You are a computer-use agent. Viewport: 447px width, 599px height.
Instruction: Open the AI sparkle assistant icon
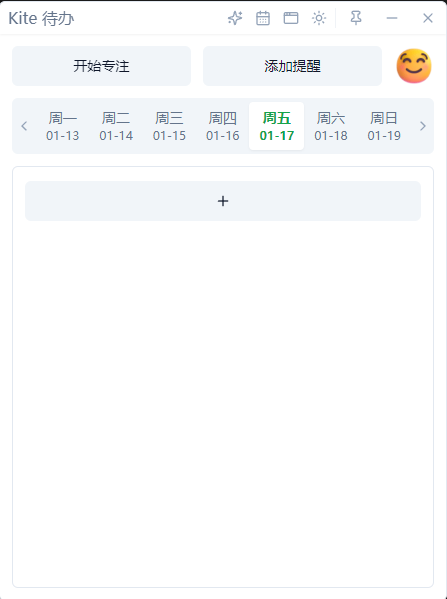235,18
